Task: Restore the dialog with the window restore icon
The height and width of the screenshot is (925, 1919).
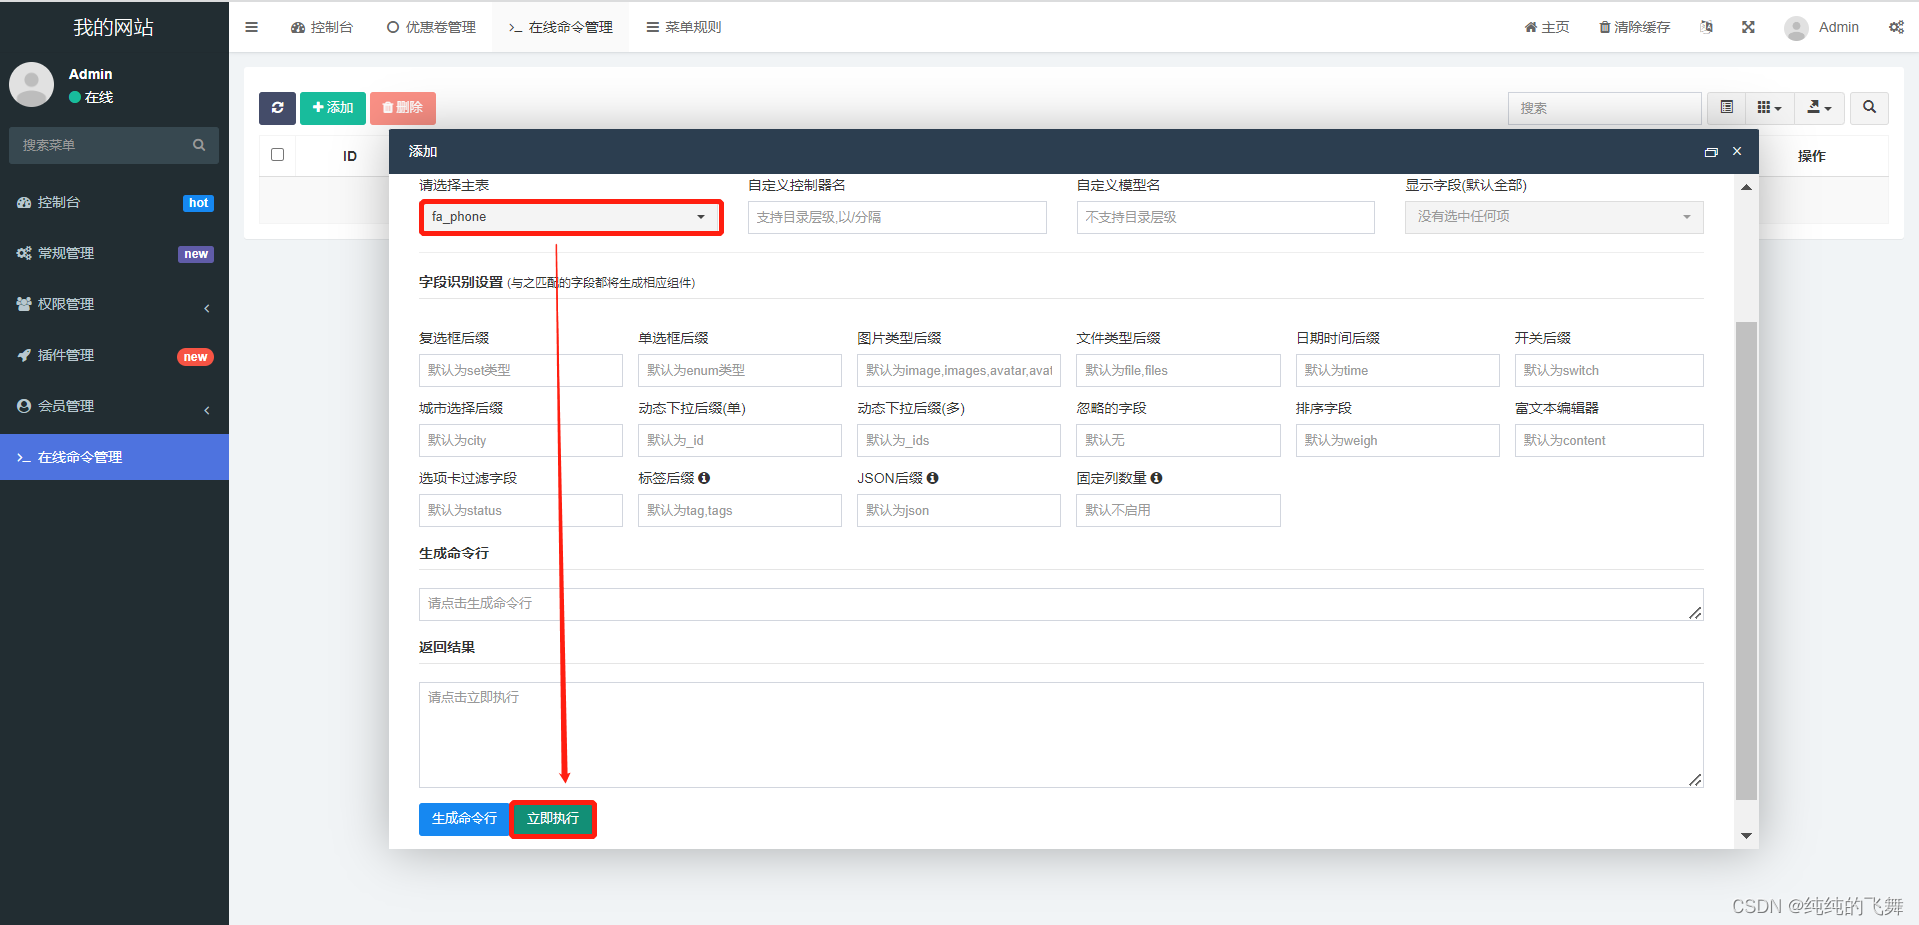Action: [x=1711, y=151]
